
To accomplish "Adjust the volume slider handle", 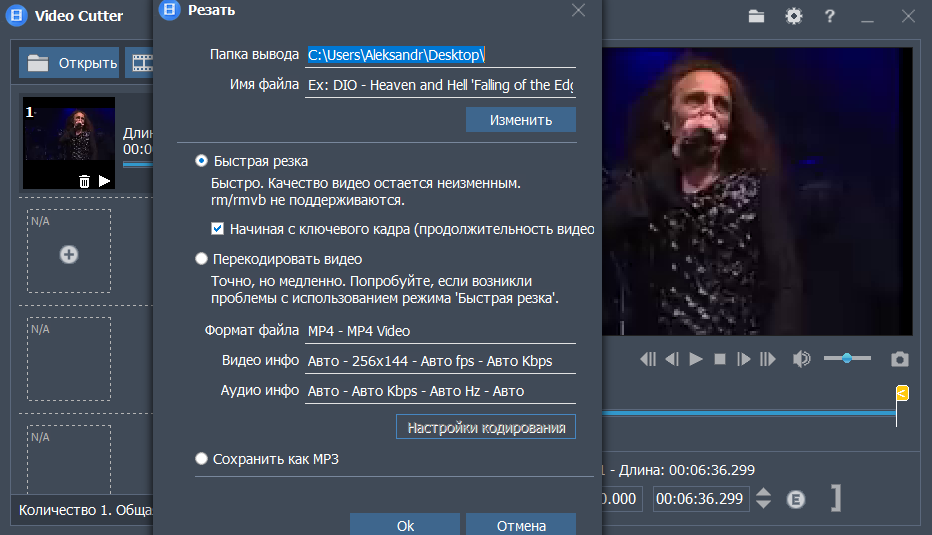I will pyautogui.click(x=847, y=358).
